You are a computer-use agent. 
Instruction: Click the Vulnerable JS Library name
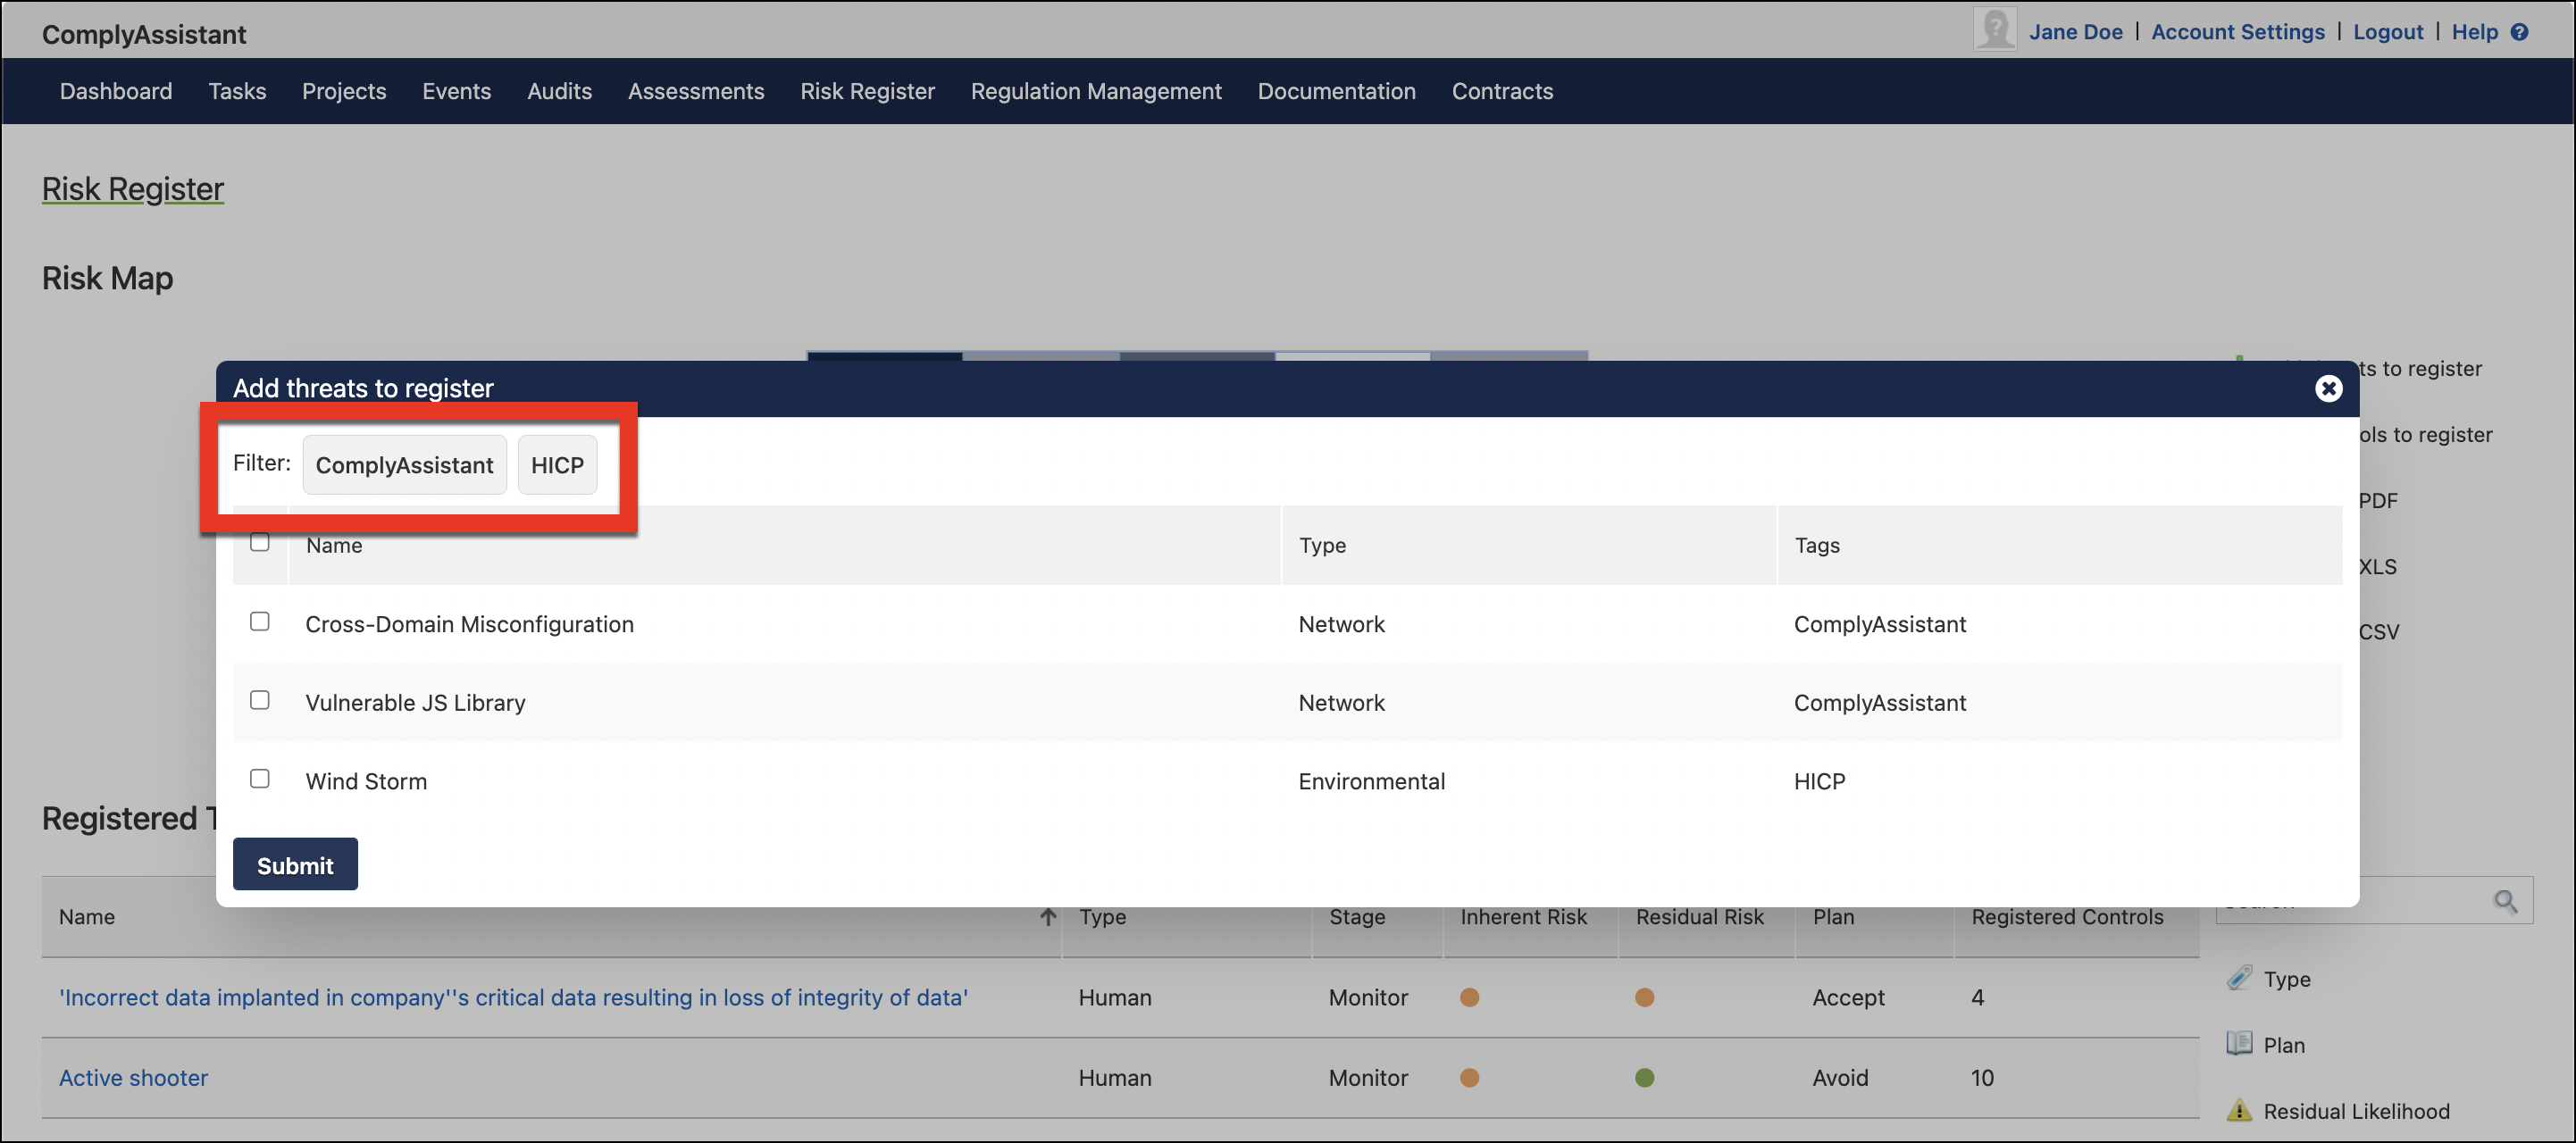415,703
